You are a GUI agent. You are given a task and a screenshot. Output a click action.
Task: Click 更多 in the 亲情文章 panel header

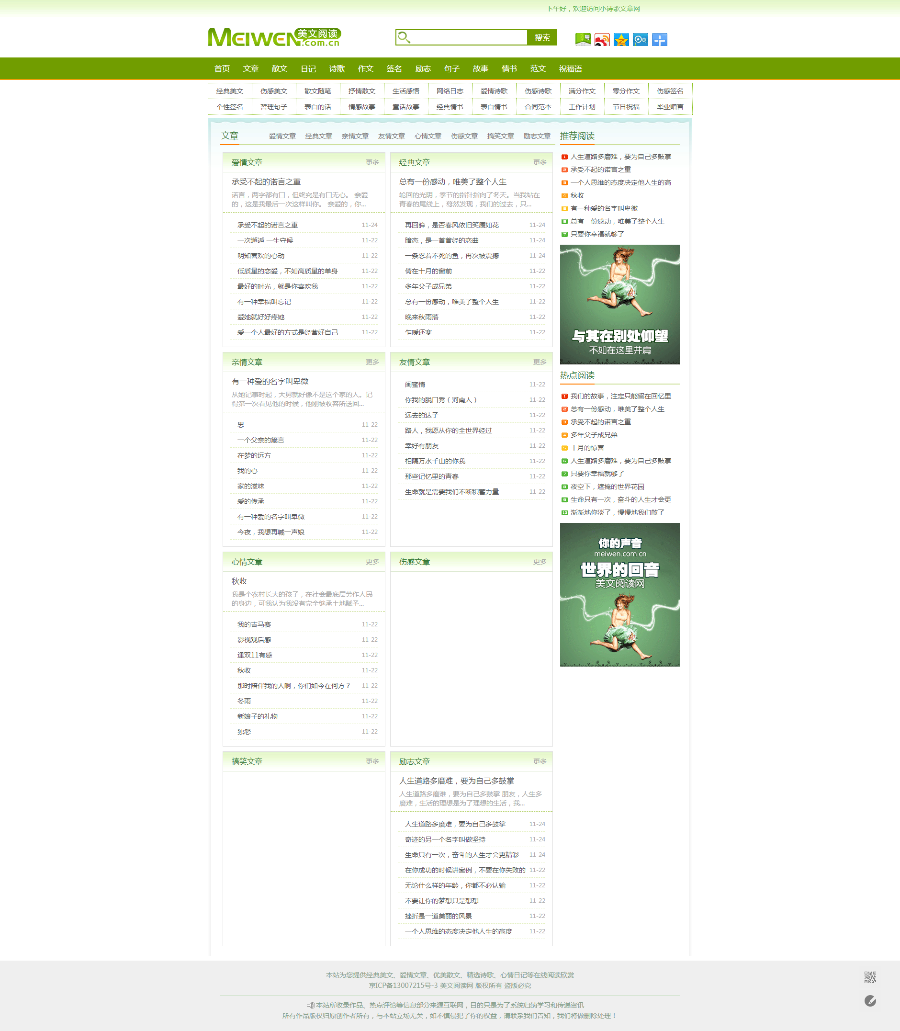click(x=373, y=362)
